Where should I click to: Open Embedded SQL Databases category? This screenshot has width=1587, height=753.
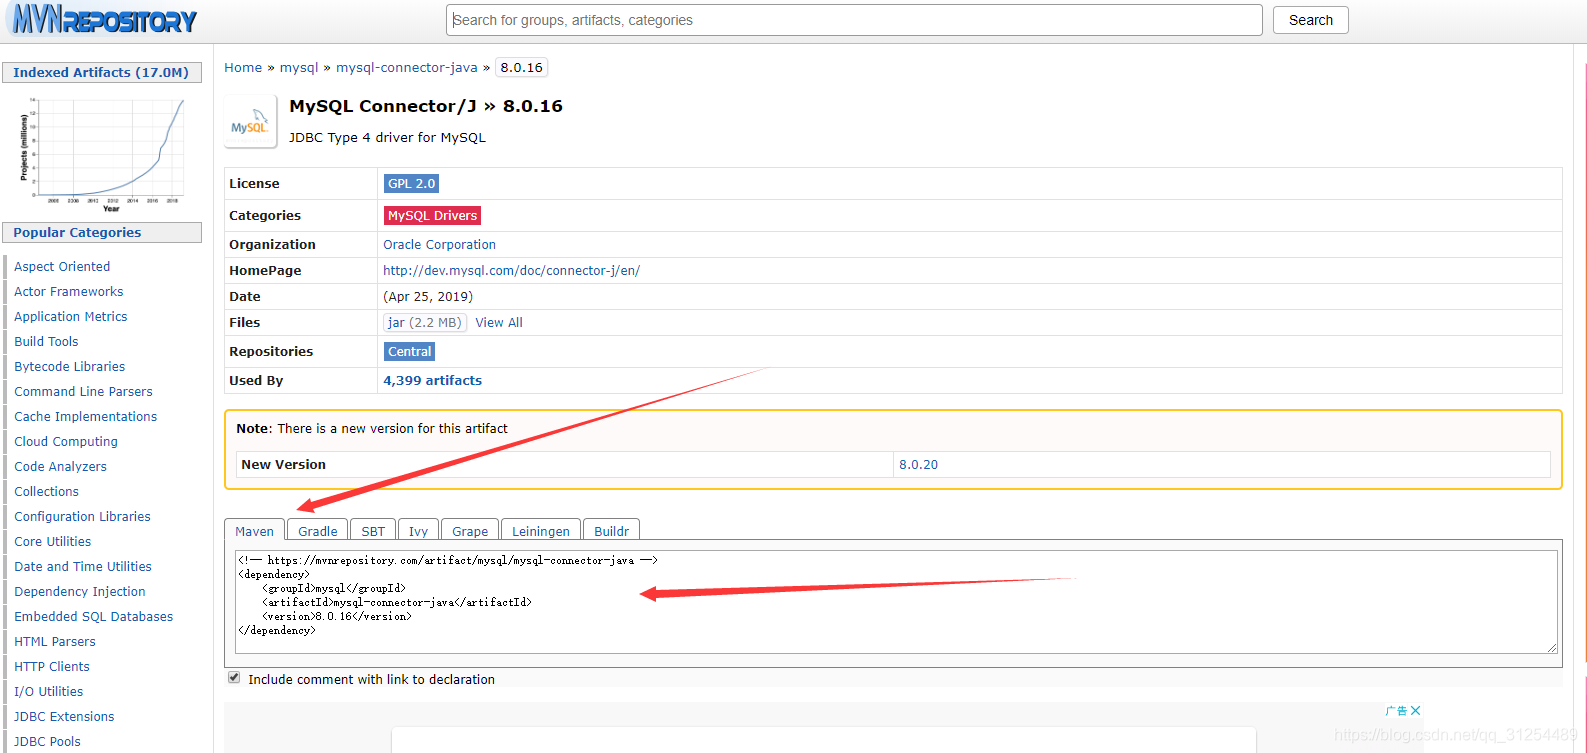[x=93, y=617]
